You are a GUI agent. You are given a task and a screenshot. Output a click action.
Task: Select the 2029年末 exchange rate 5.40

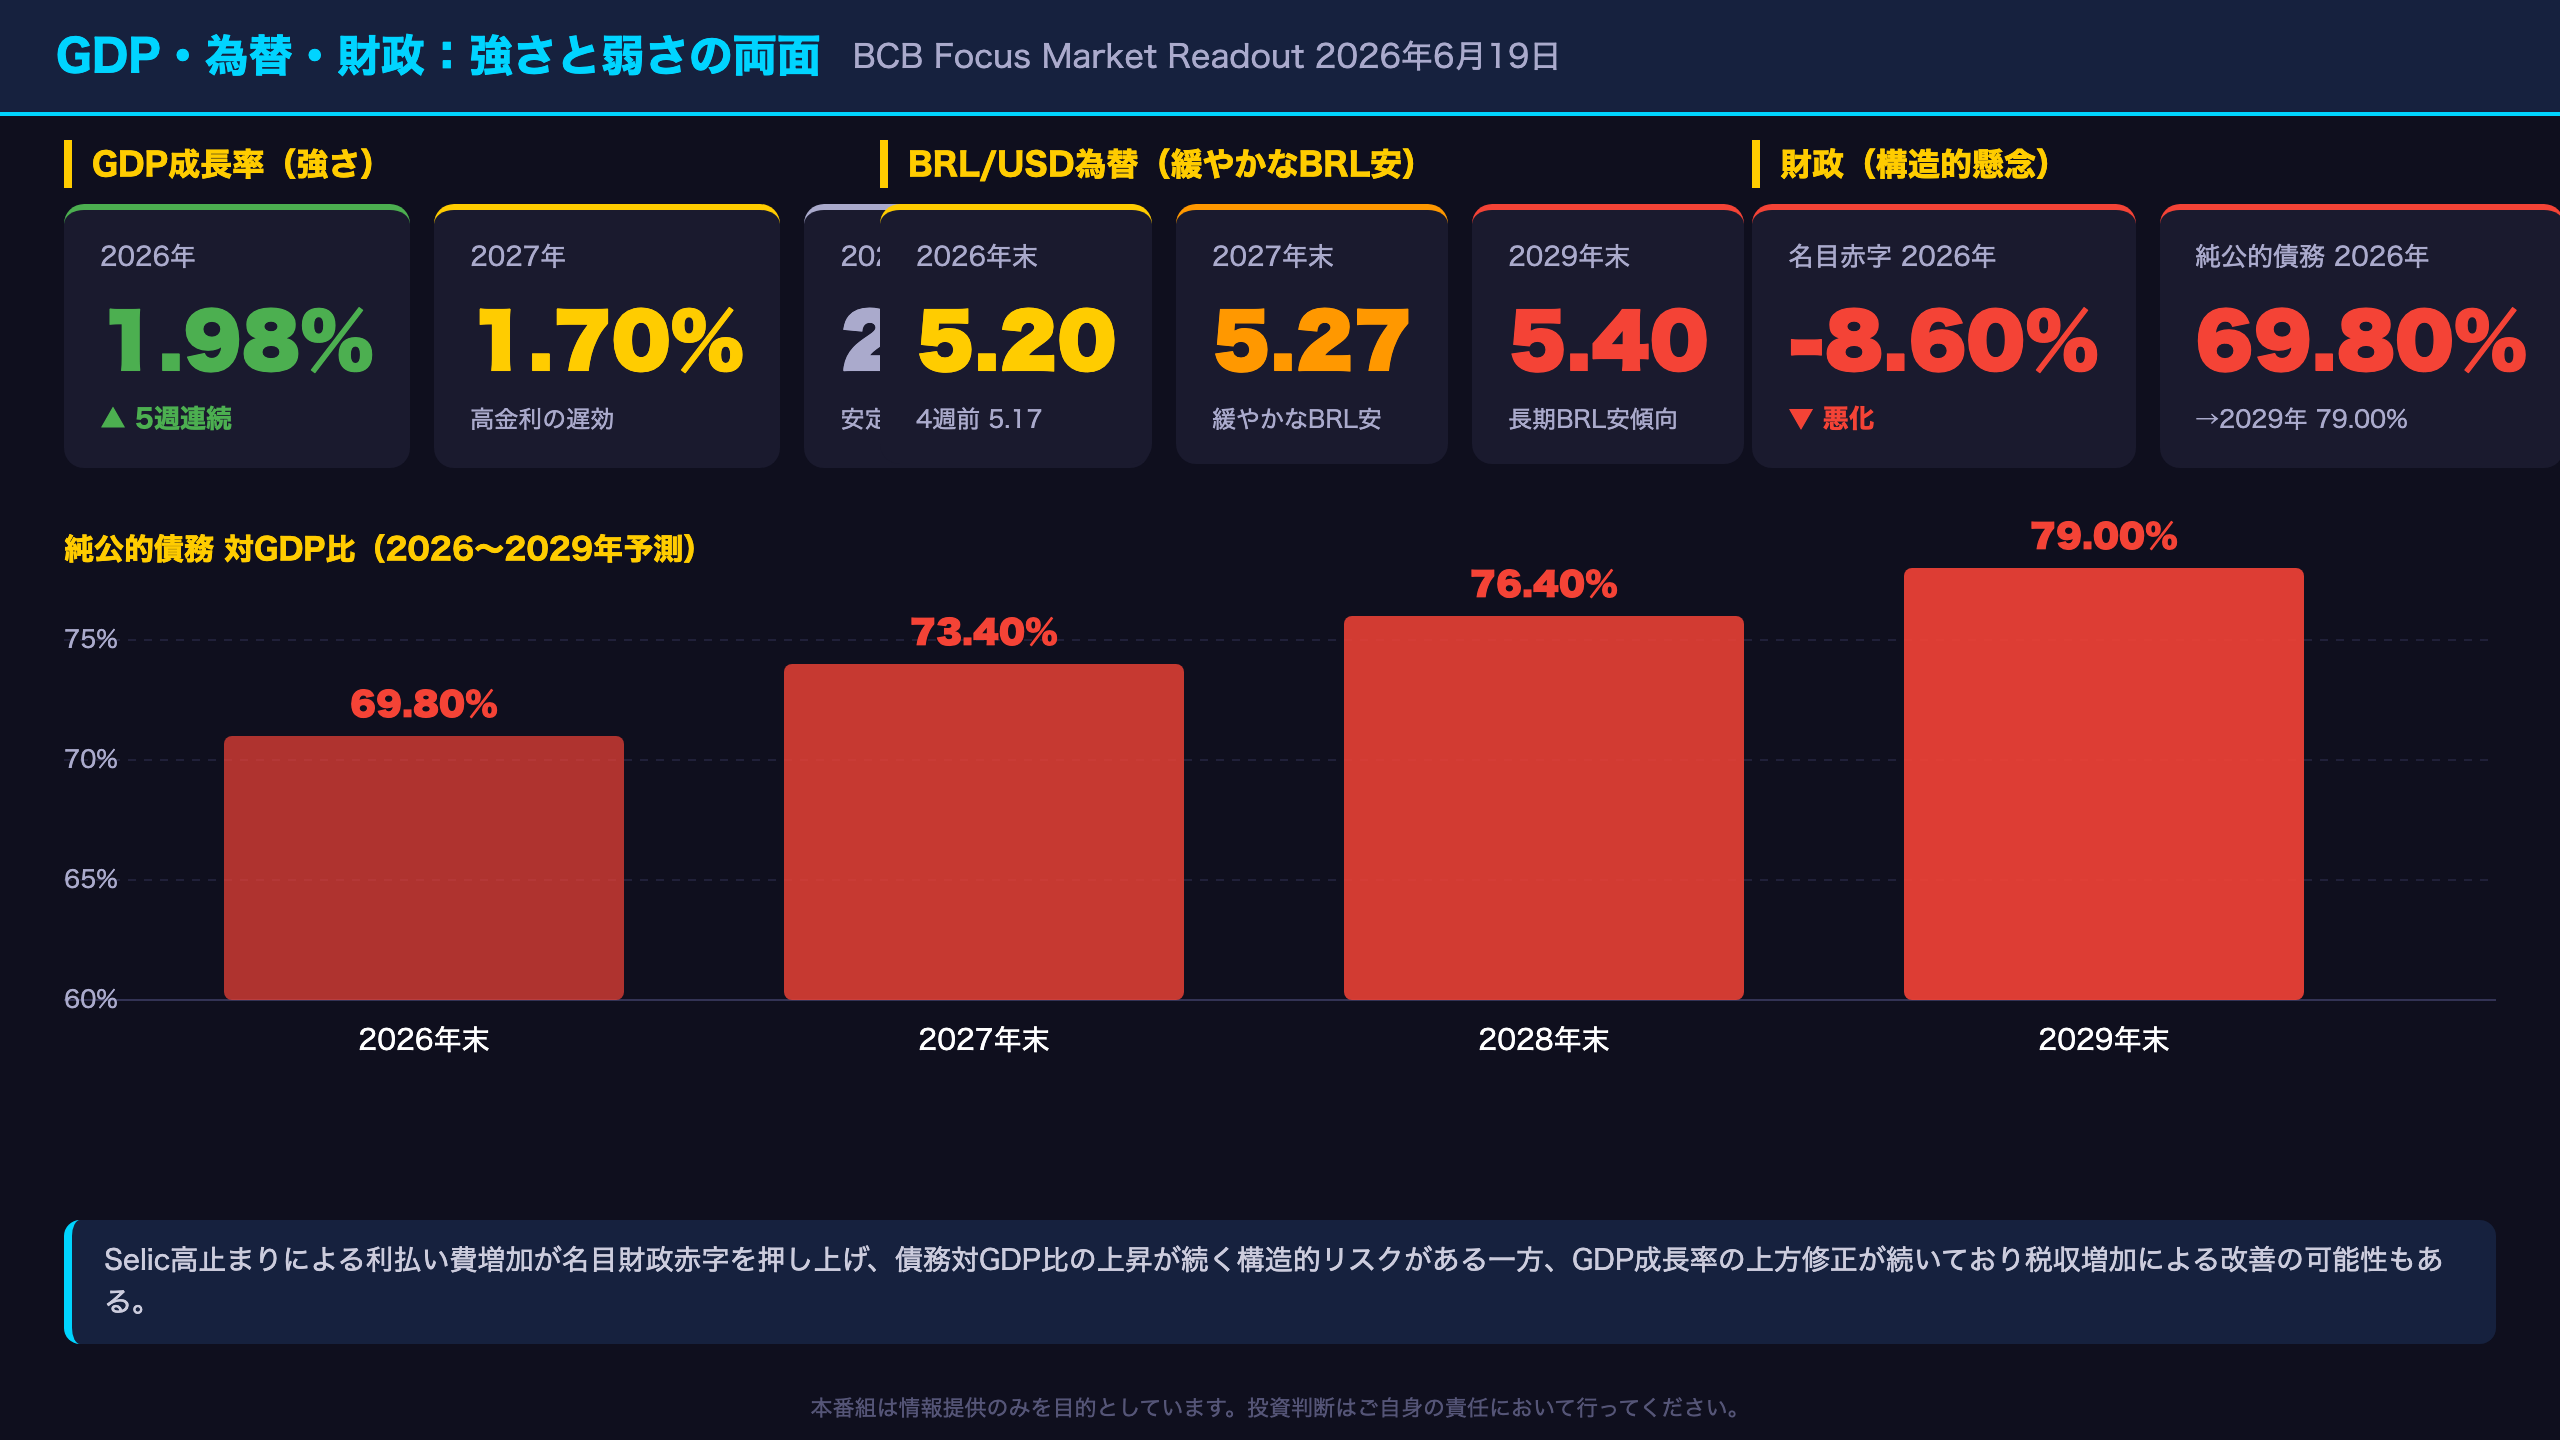tap(1608, 341)
